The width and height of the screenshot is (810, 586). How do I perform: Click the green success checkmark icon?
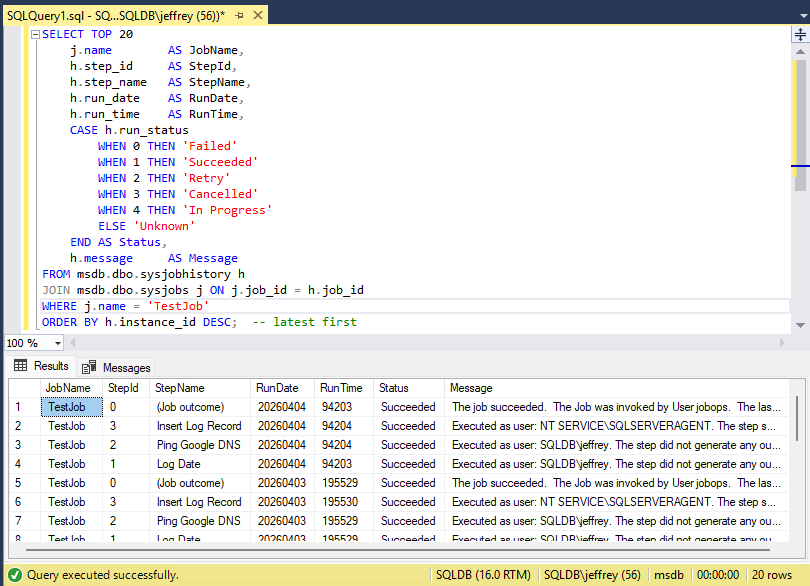point(13,575)
